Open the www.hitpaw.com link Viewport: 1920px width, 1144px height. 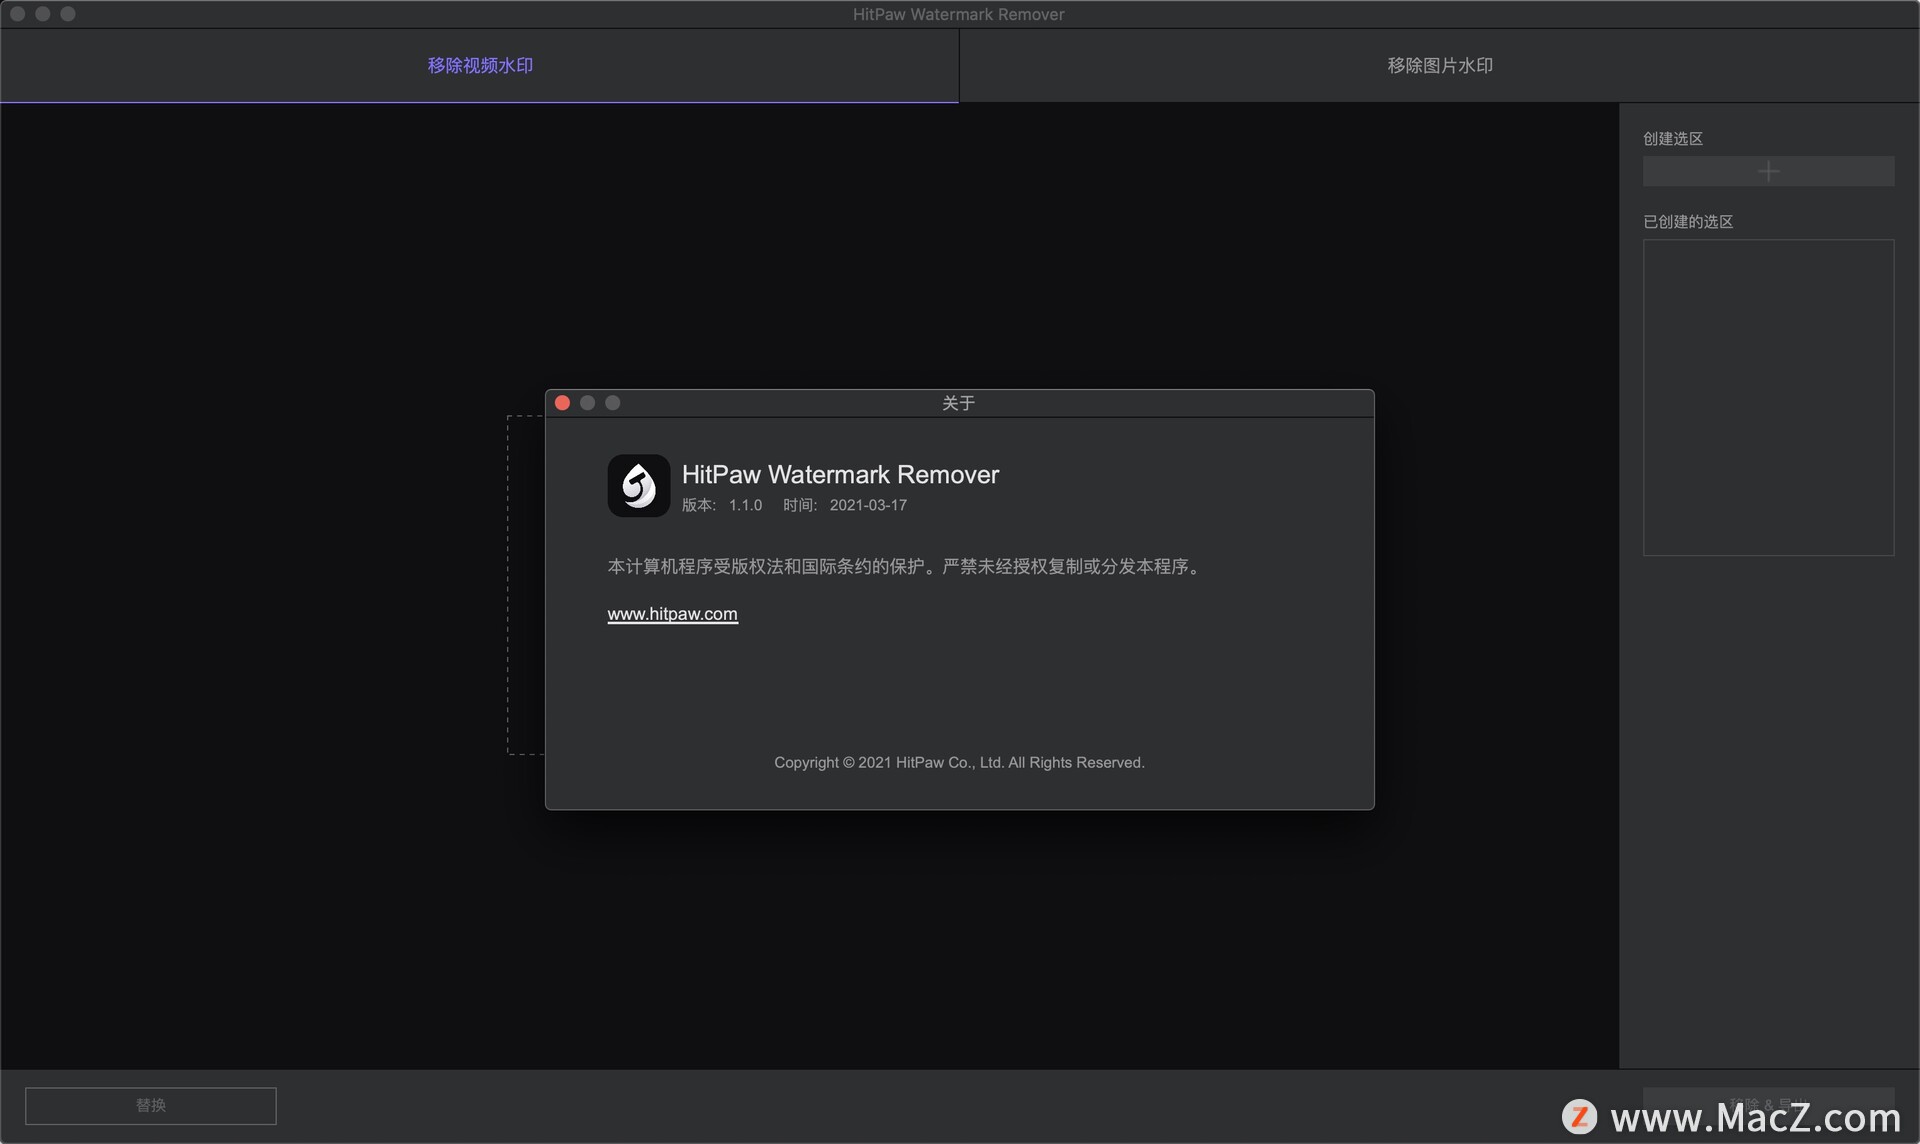[672, 614]
